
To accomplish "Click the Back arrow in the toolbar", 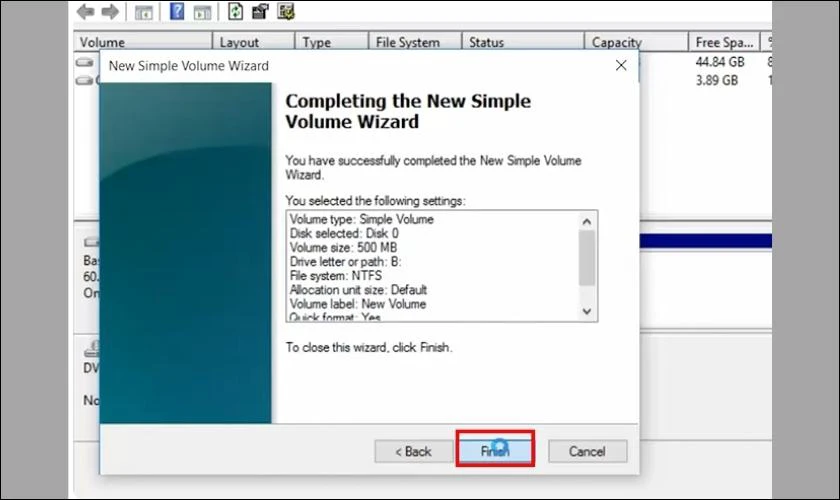I will (x=86, y=13).
